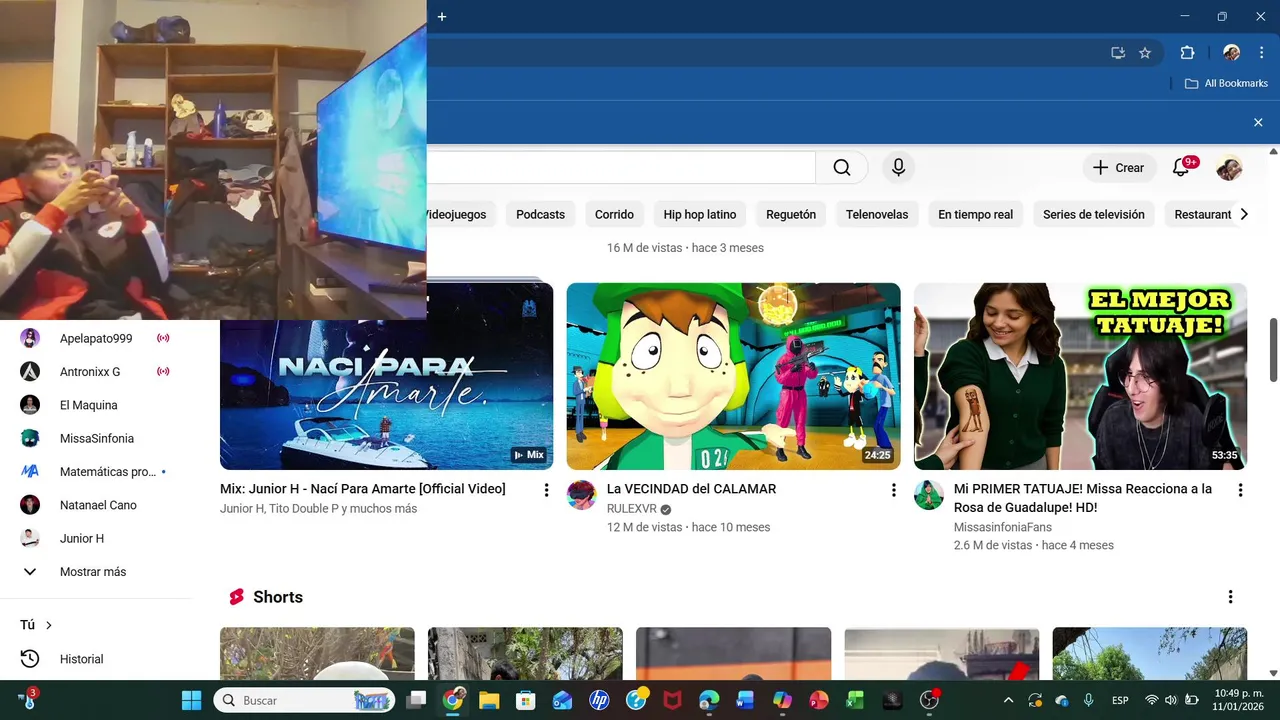This screenshot has width=1280, height=720.
Task: Select the Series de televisión chip
Action: coord(1094,214)
